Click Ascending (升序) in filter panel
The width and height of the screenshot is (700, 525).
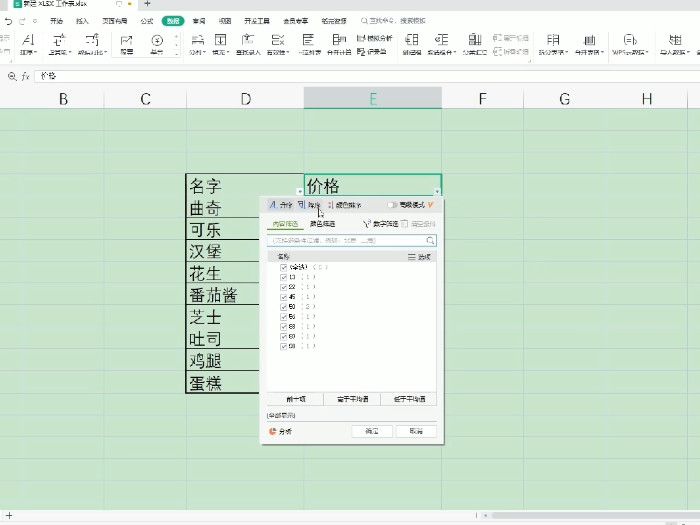[280, 205]
